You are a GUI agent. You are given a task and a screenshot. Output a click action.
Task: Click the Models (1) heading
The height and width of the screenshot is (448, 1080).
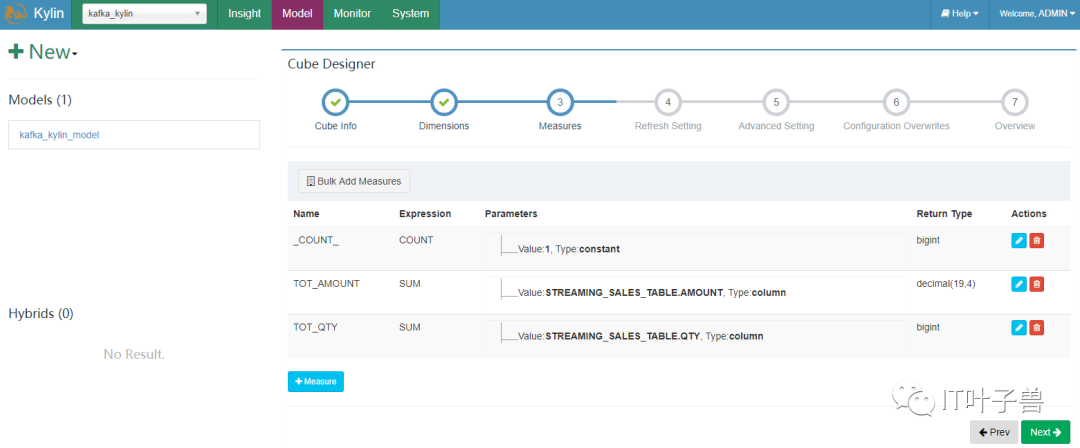40,100
